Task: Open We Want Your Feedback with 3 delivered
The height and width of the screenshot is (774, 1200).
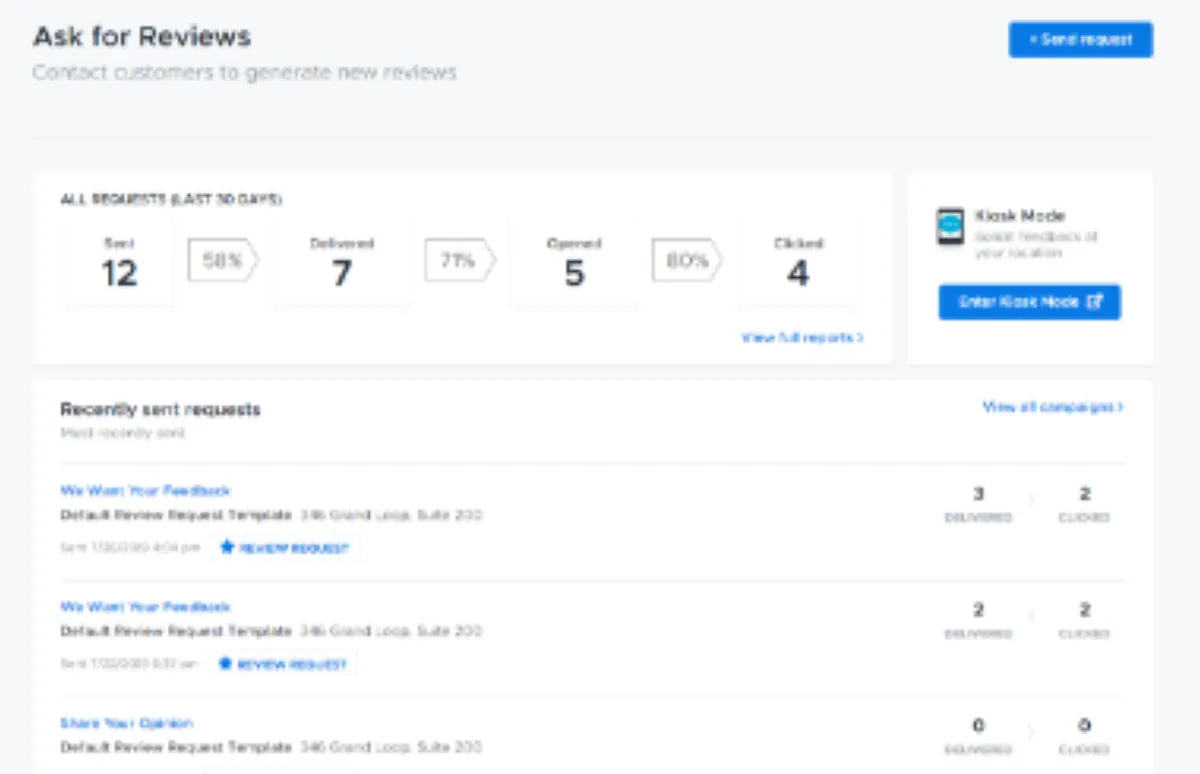Action: click(145, 491)
